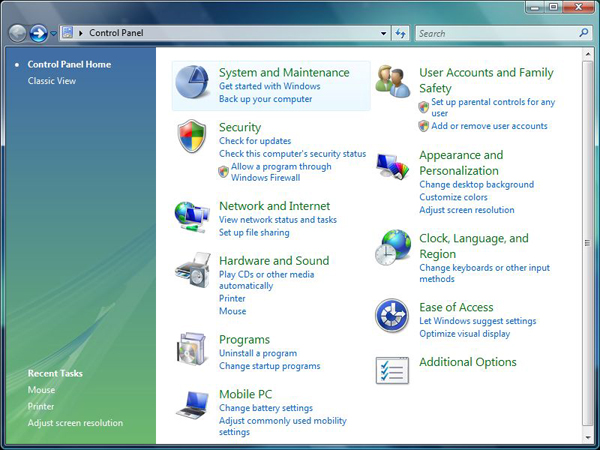Open the Appearance and Personalization icon
The image size is (600, 450).
point(392,165)
